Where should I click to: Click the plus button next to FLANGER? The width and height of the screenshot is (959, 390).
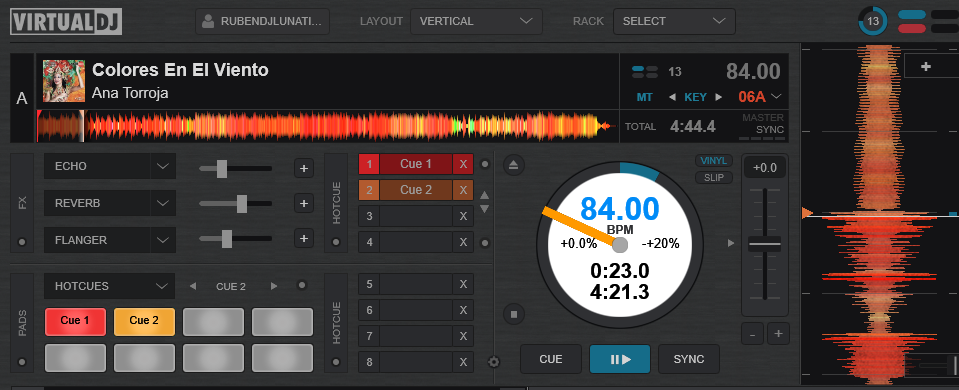point(304,238)
